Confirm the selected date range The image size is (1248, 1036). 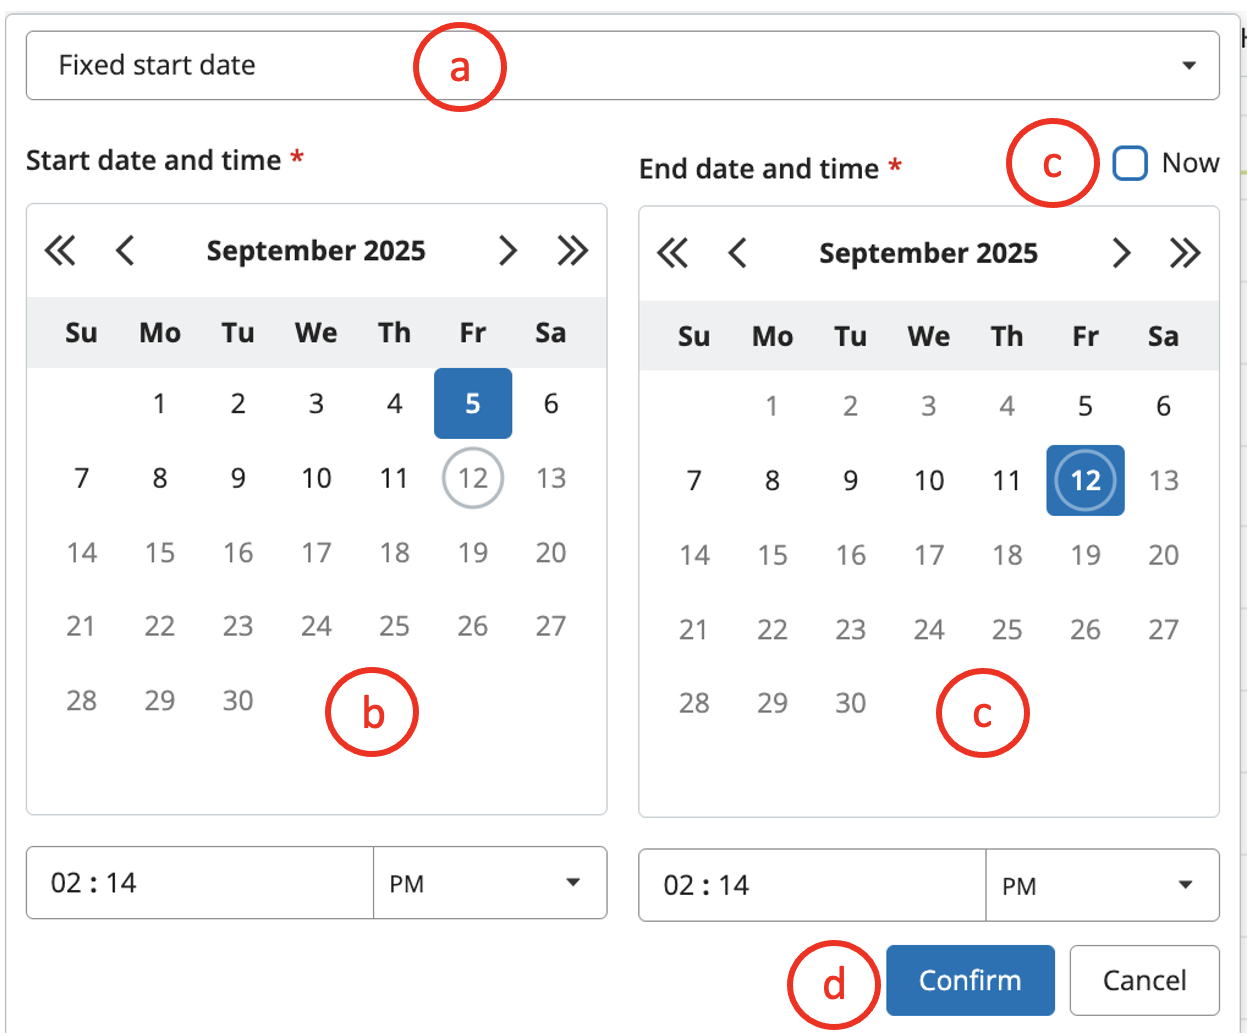click(x=970, y=980)
